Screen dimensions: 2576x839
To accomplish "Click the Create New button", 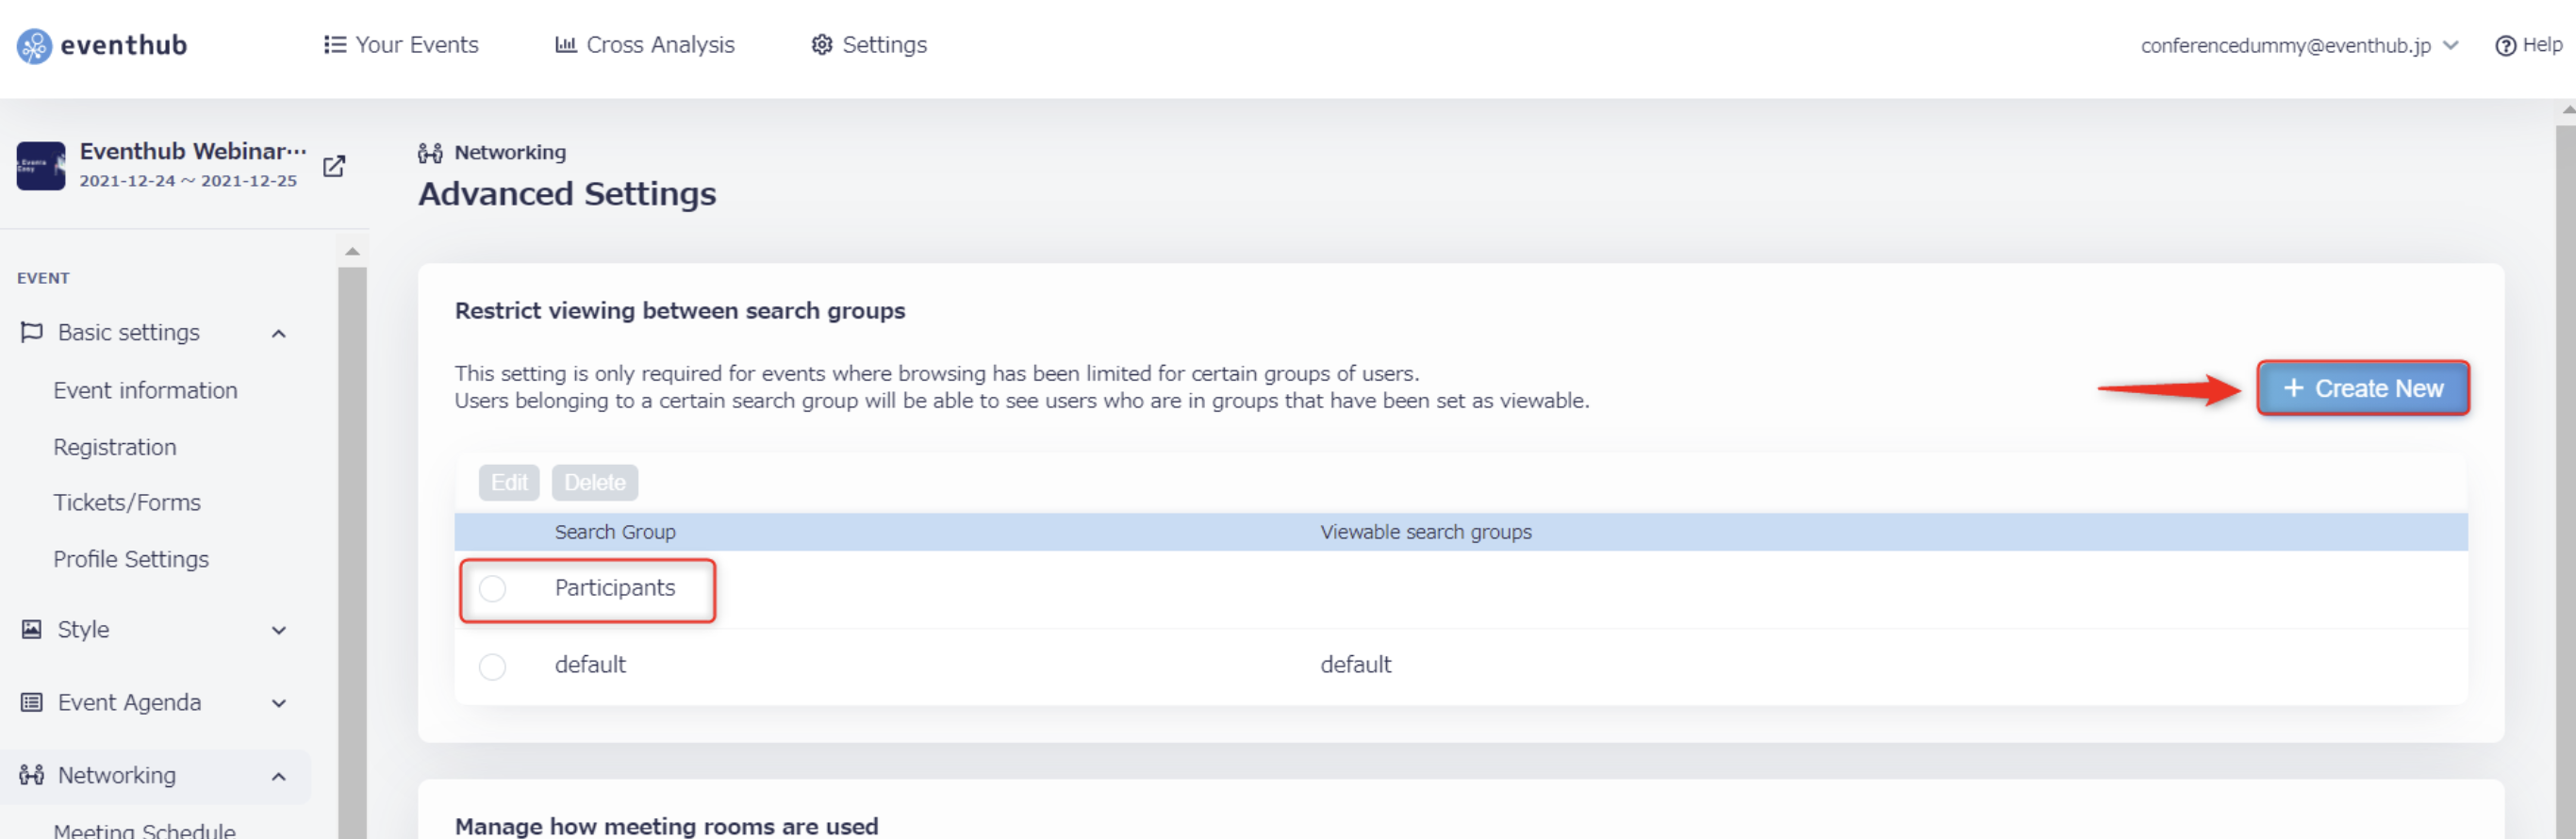I will click(x=2363, y=388).
